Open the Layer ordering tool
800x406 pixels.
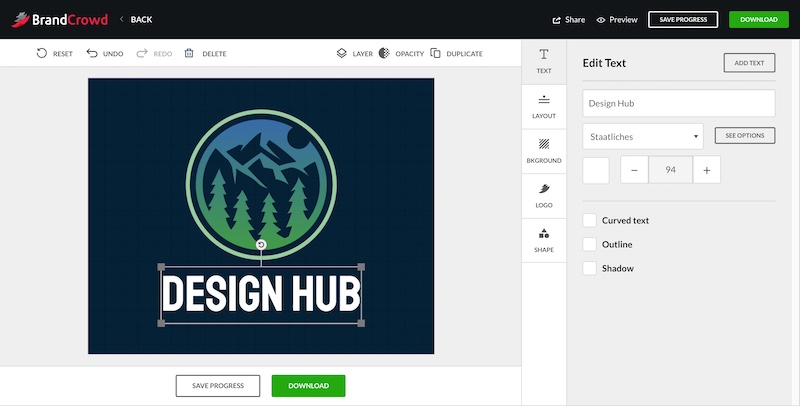tap(342, 53)
